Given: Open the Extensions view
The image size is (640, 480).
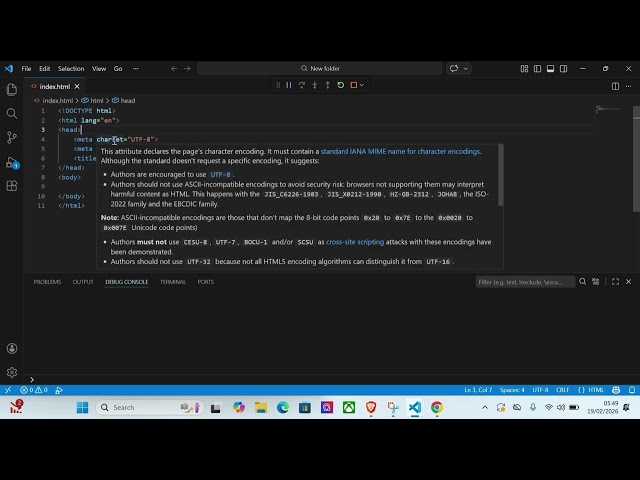Looking at the screenshot, I should [12, 186].
